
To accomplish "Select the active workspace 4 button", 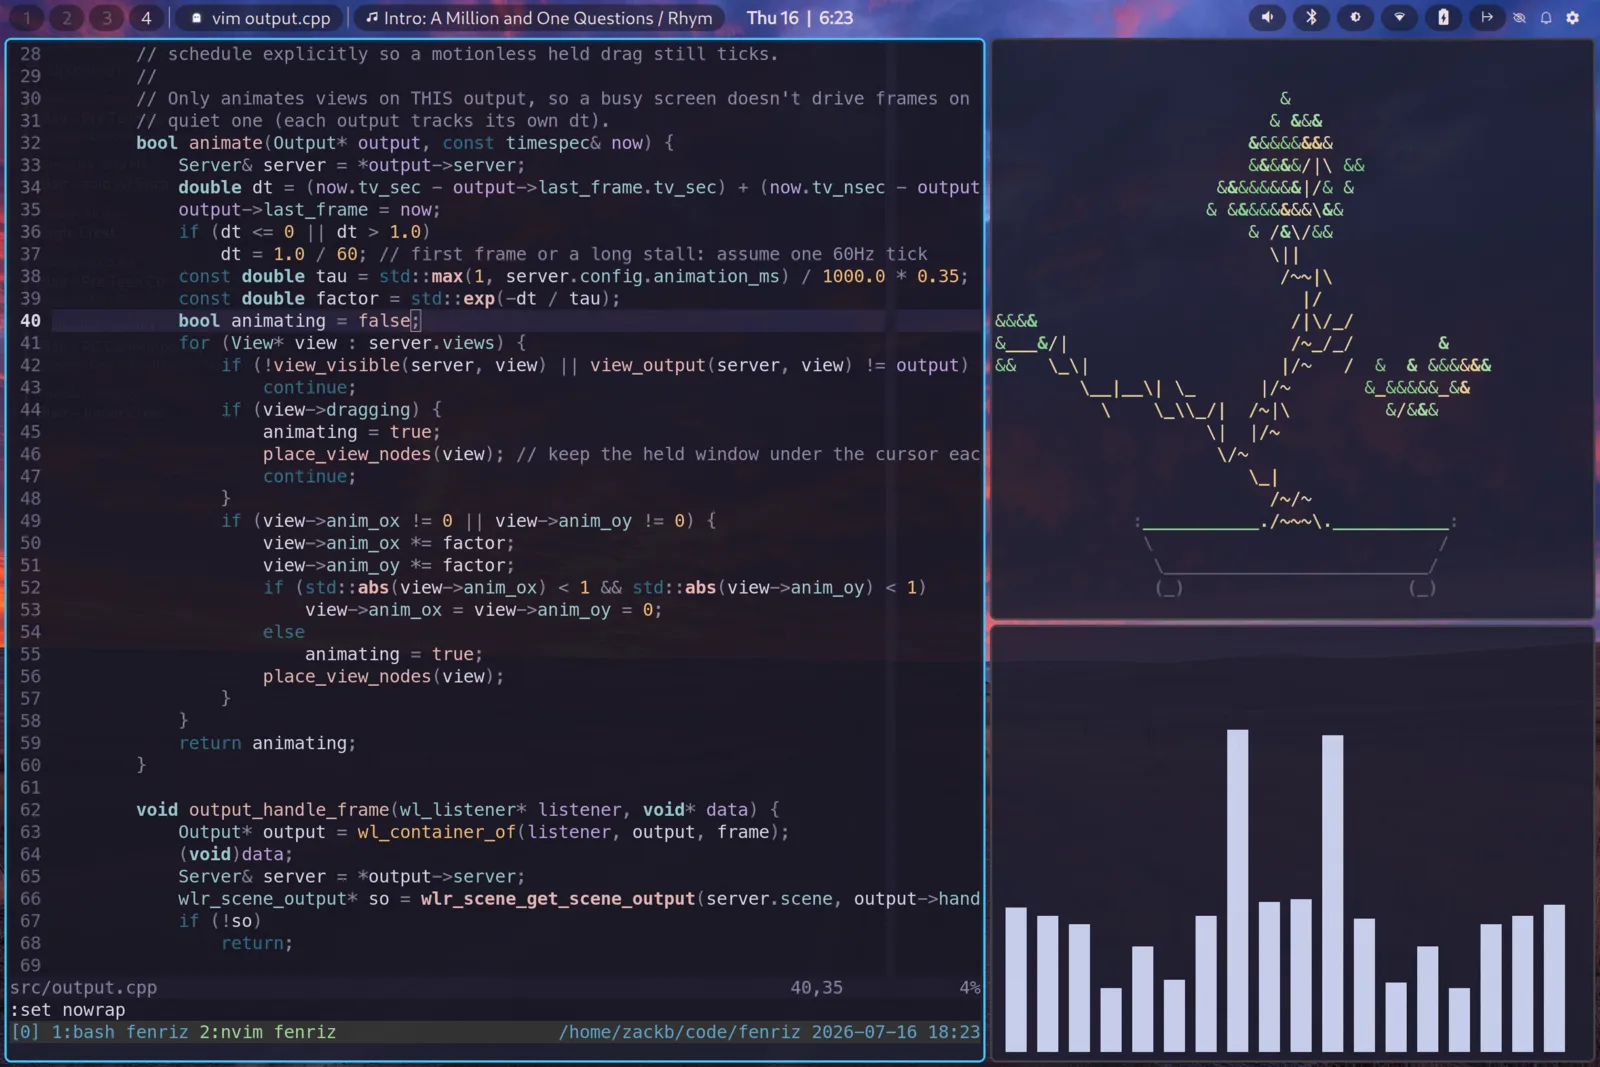I will pos(146,18).
